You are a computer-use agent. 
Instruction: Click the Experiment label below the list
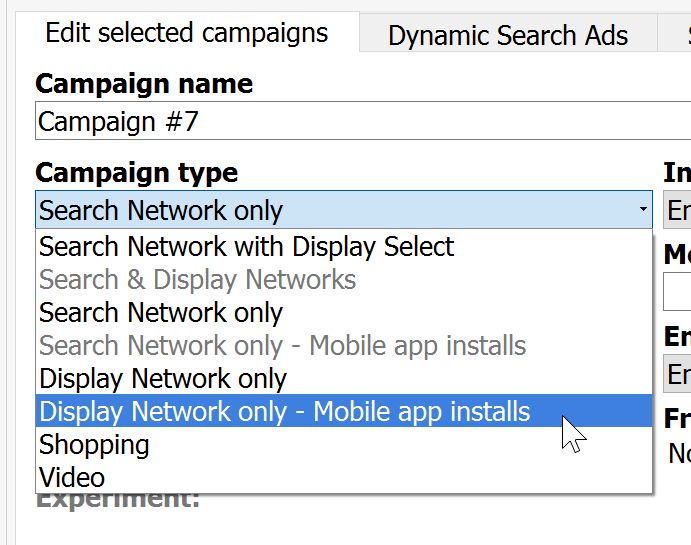[118, 499]
